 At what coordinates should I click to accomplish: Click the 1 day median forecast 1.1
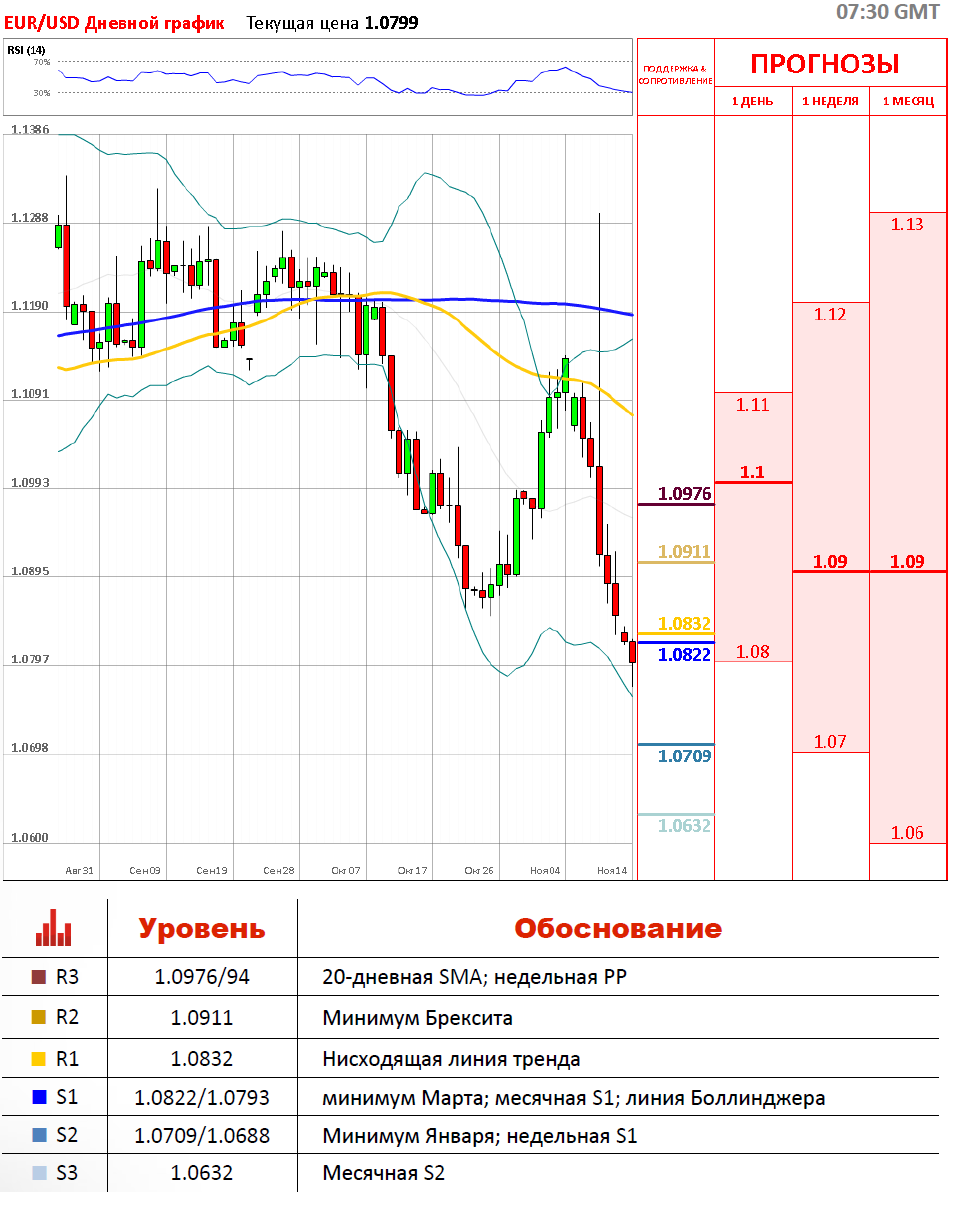[752, 472]
